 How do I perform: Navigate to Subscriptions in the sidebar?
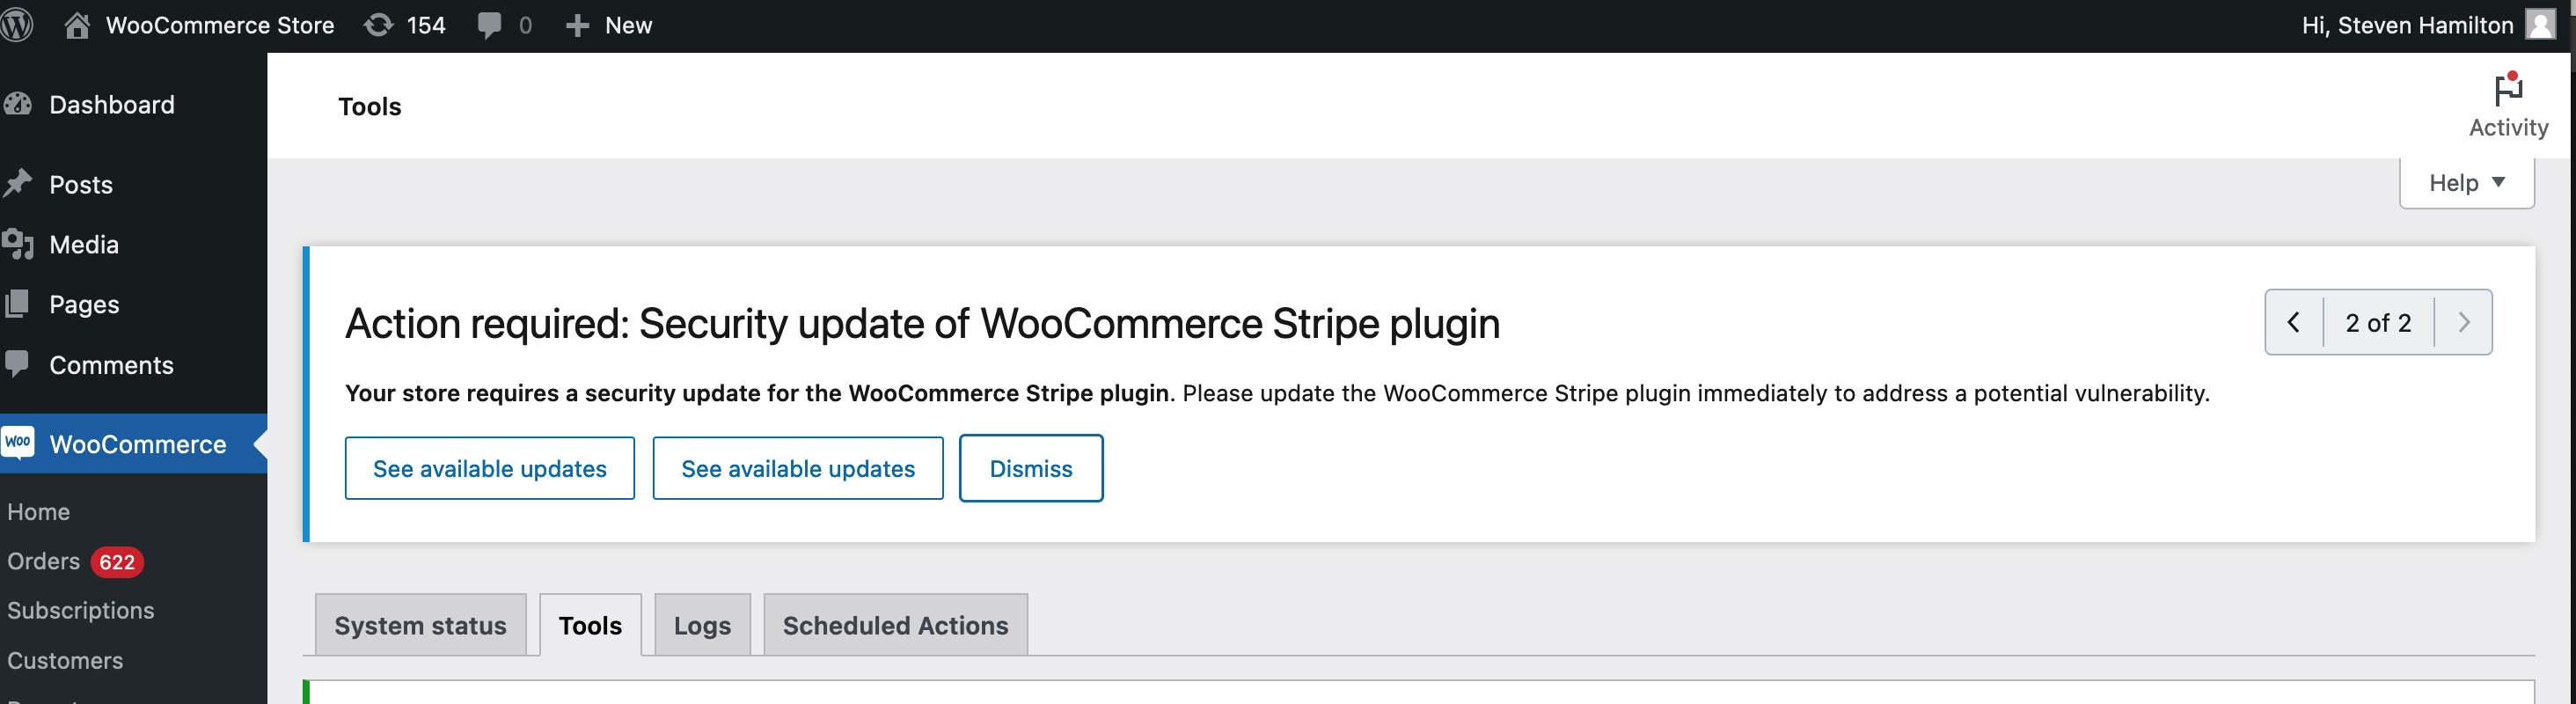click(81, 610)
